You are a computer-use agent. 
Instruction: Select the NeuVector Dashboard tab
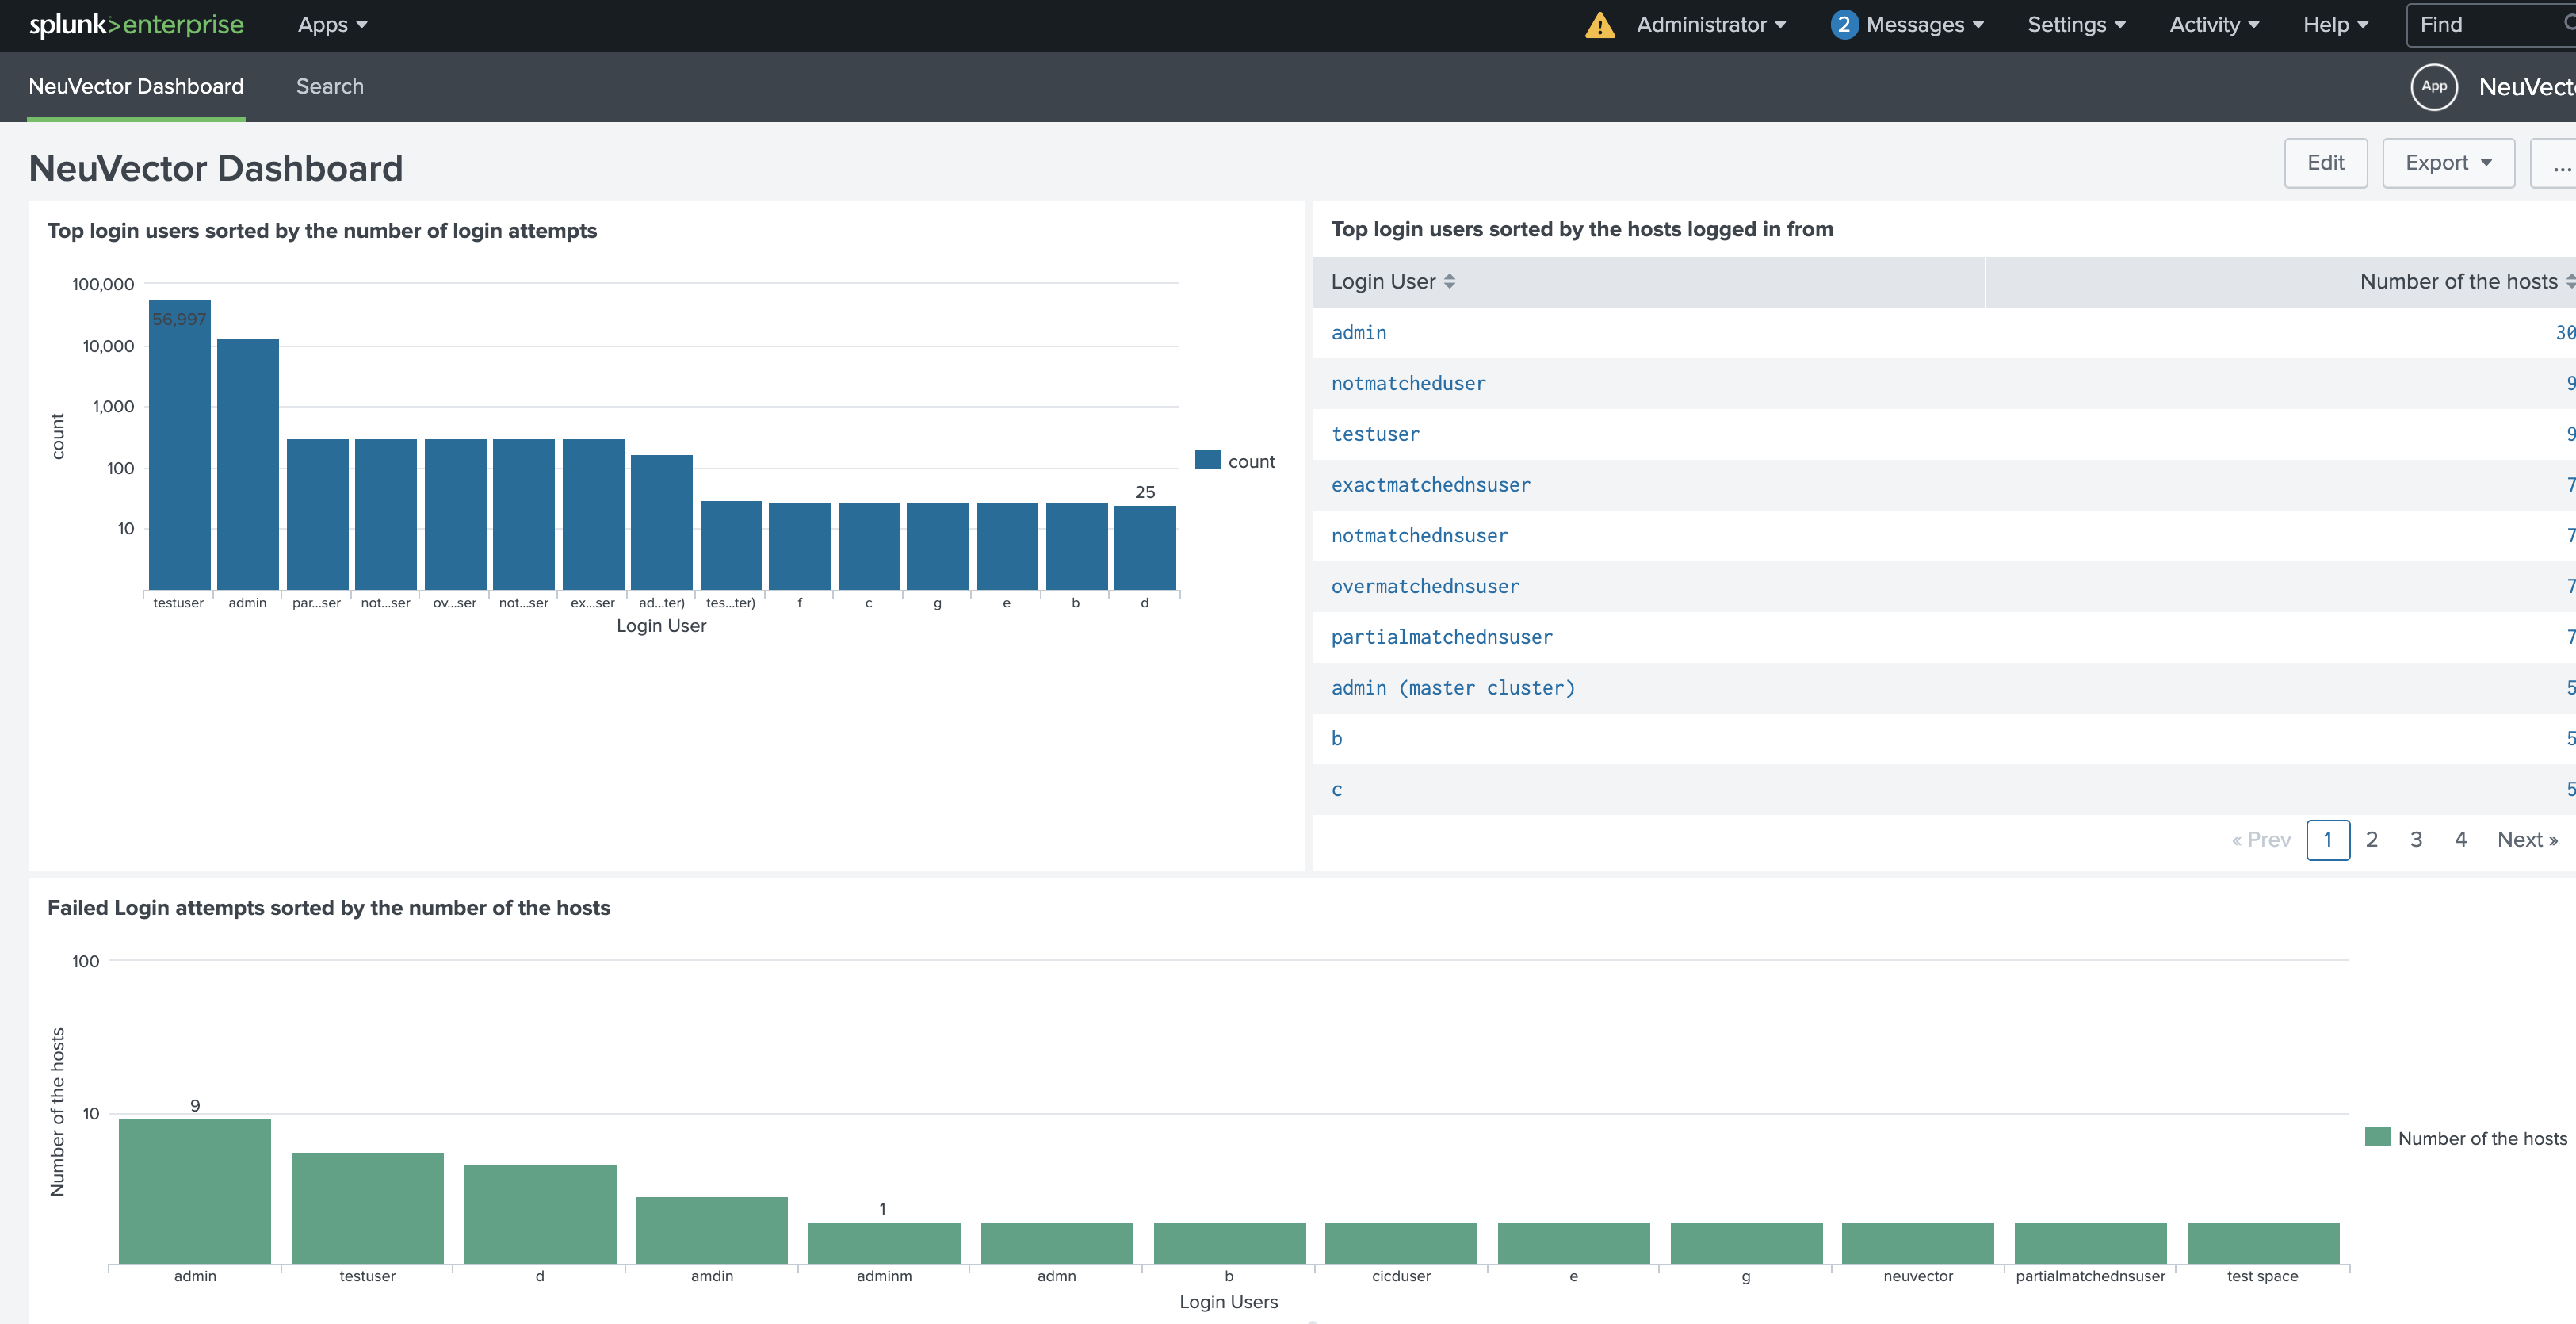[136, 86]
